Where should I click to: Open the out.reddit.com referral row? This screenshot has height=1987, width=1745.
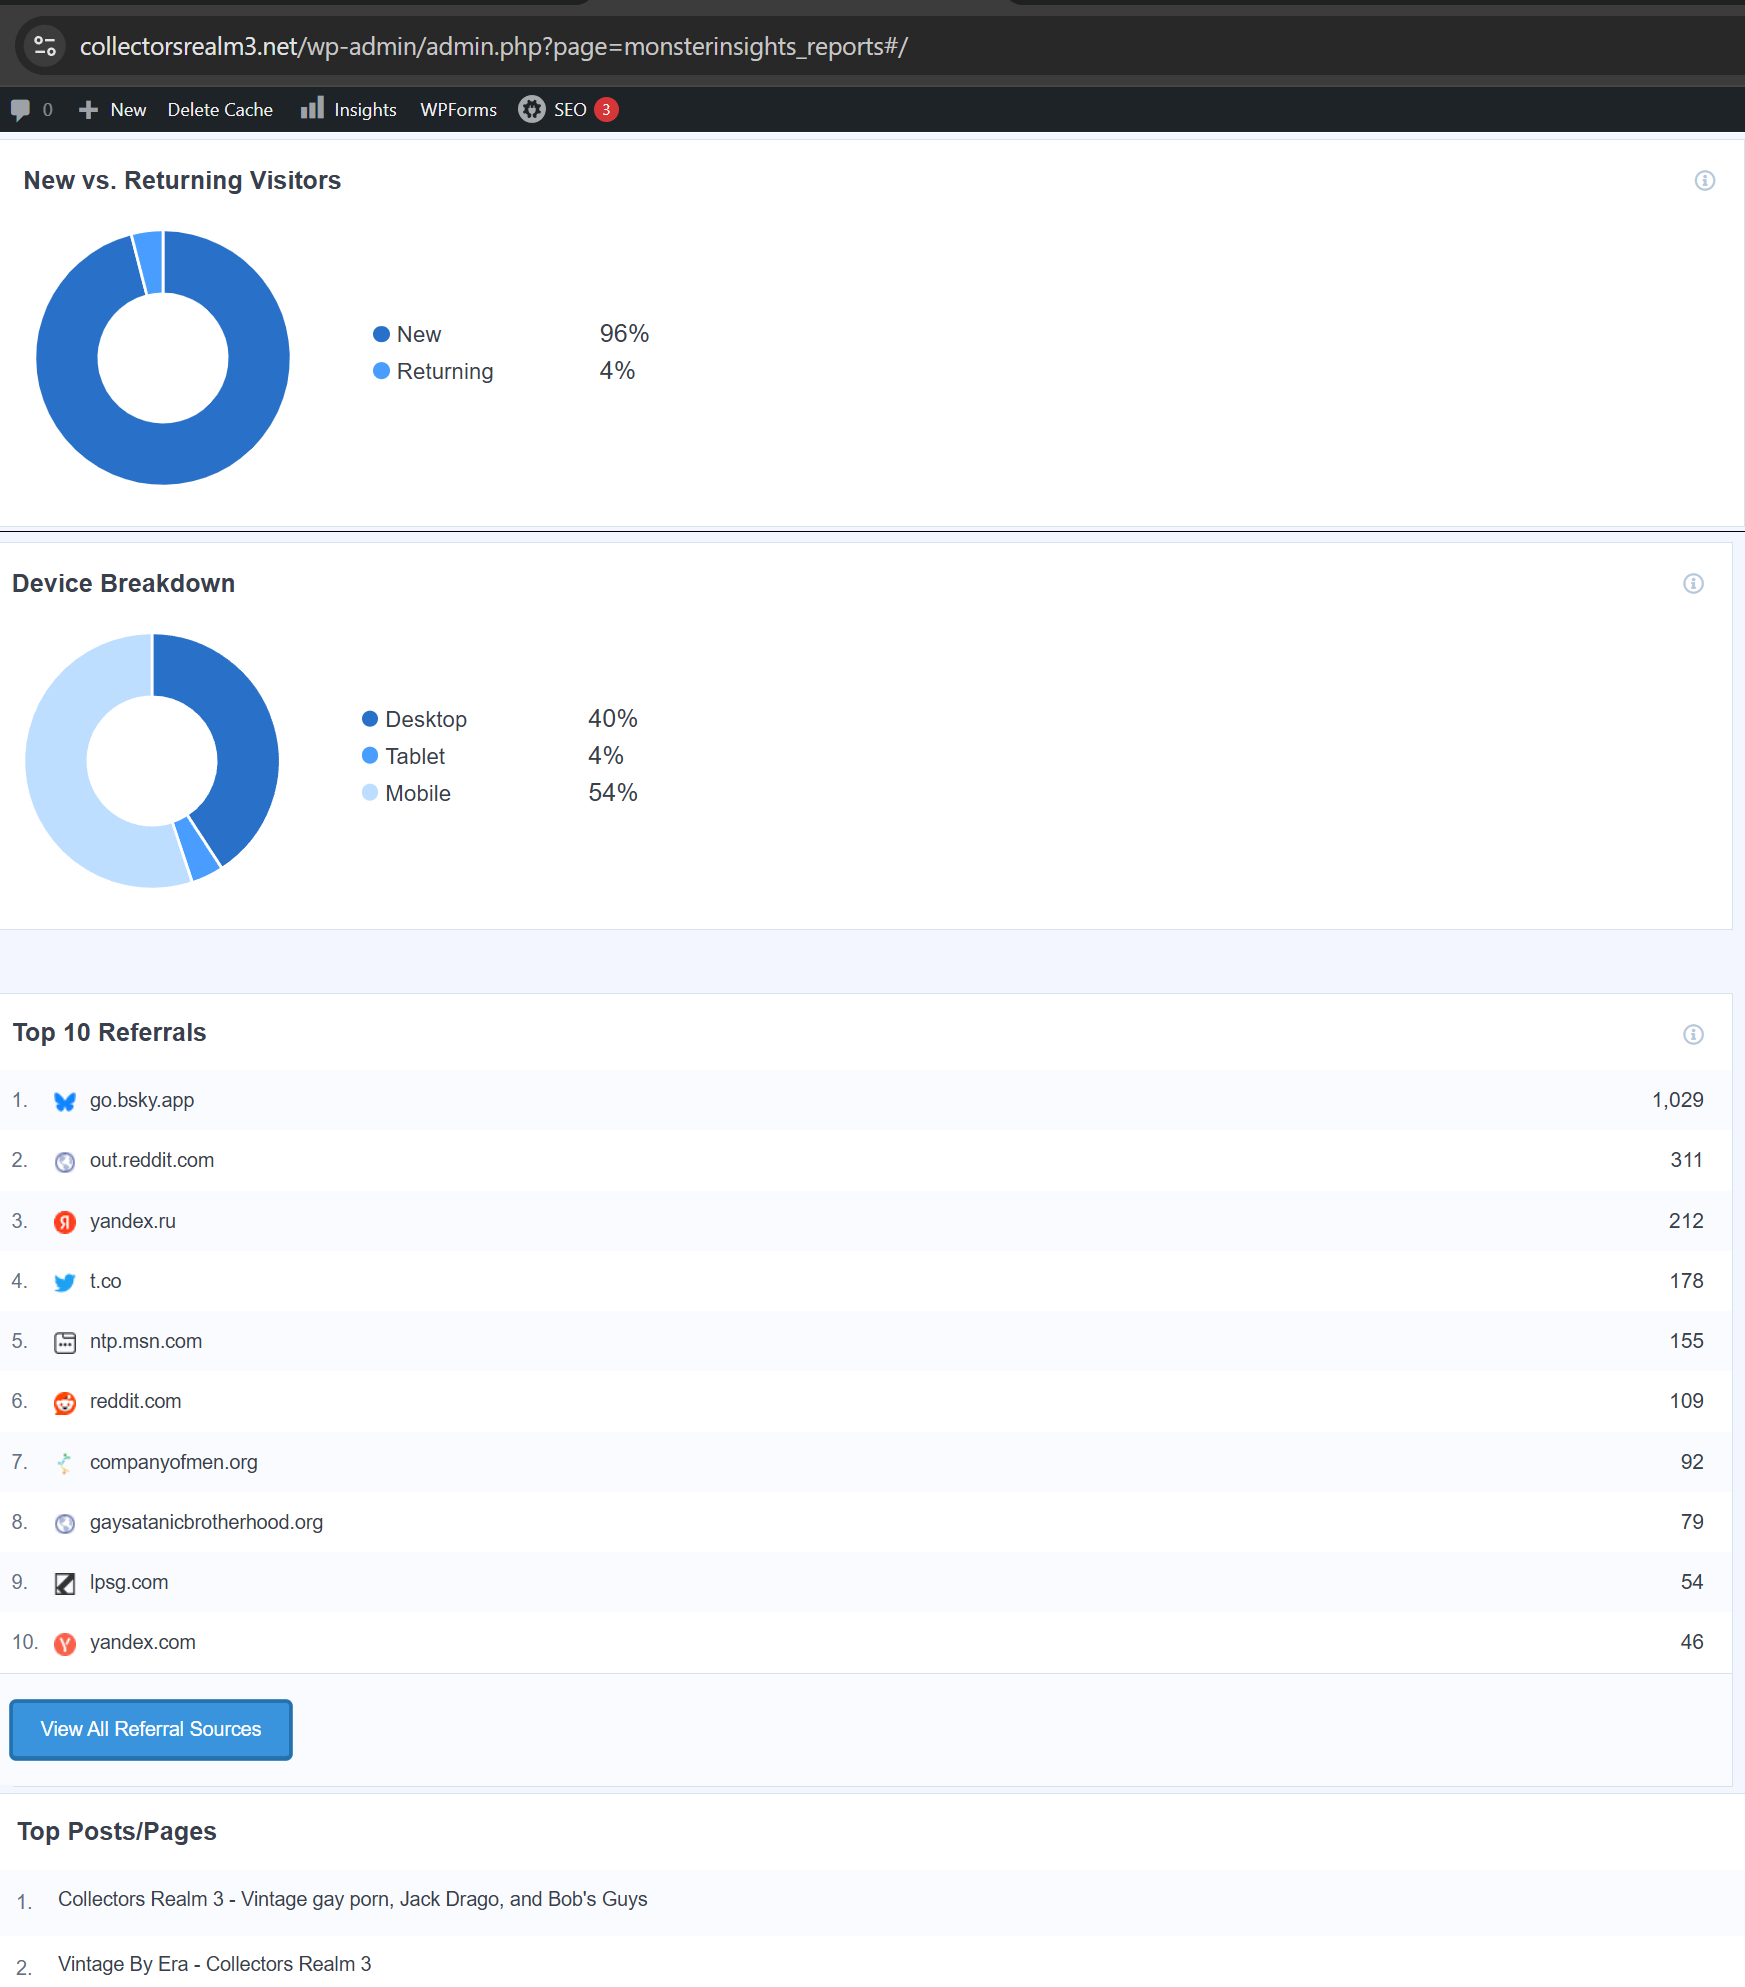[866, 1160]
